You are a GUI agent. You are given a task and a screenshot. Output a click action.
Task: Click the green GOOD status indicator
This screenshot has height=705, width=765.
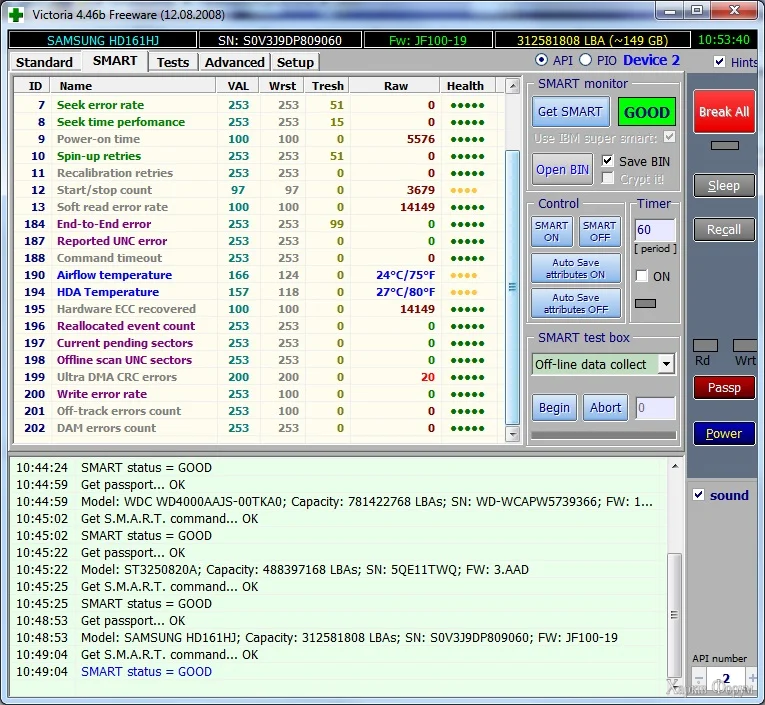(x=646, y=112)
